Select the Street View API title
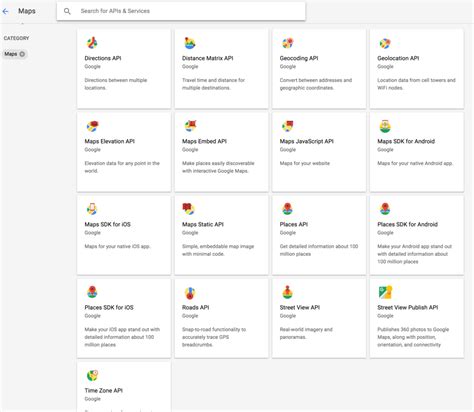474x412 pixels. click(x=299, y=307)
